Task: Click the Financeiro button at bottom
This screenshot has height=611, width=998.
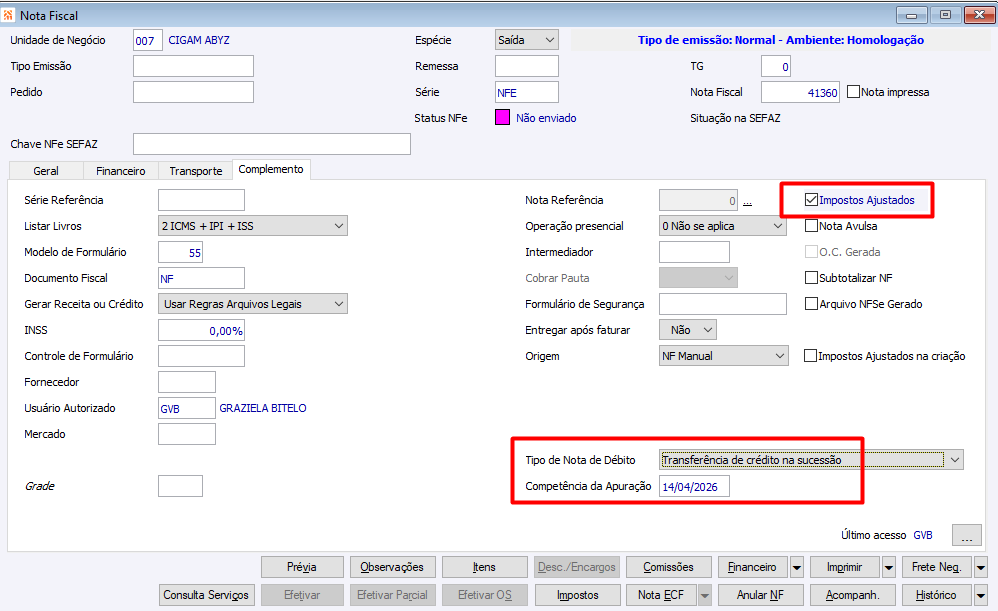Action: (753, 566)
